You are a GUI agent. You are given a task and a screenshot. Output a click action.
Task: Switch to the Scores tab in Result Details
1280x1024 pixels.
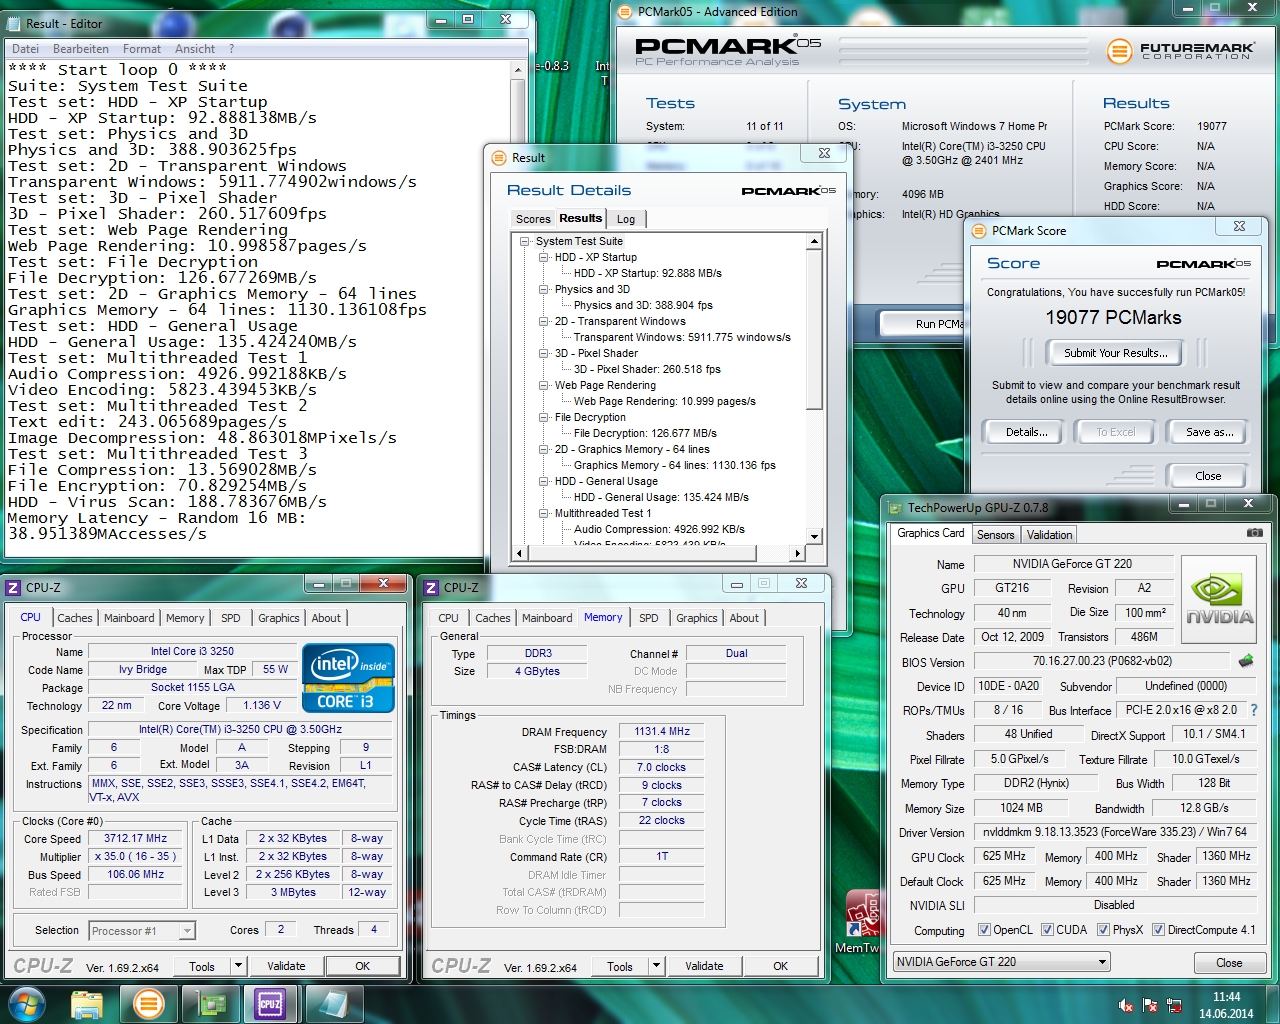533,219
